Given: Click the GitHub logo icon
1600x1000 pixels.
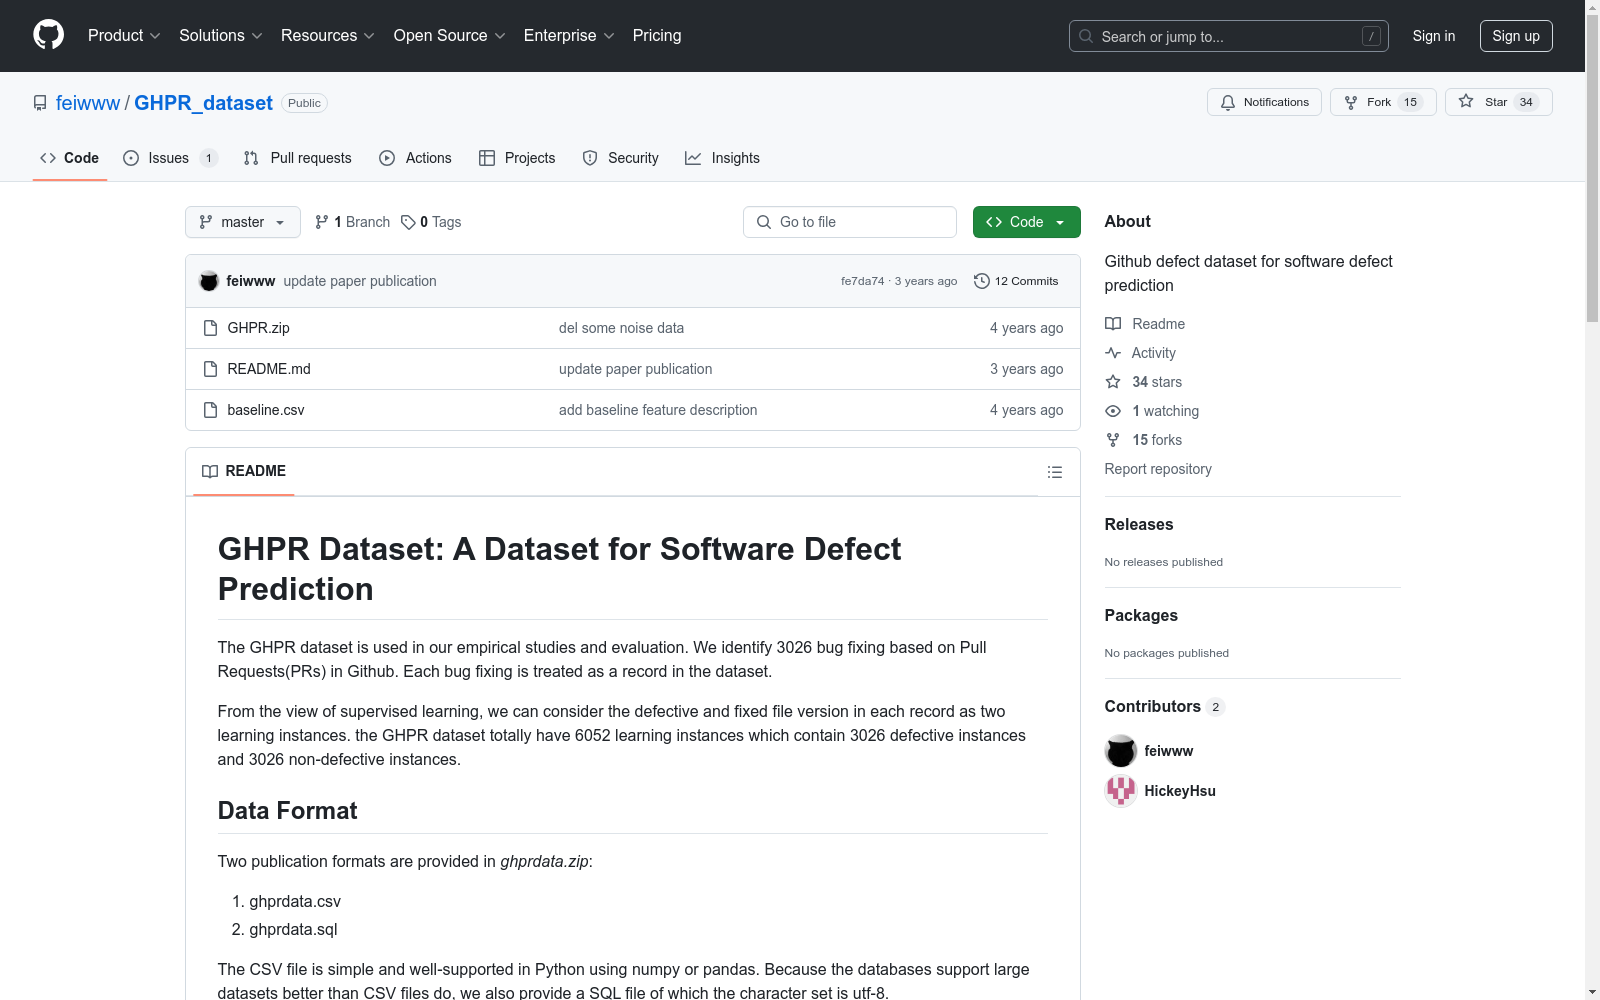Looking at the screenshot, I should [x=48, y=35].
